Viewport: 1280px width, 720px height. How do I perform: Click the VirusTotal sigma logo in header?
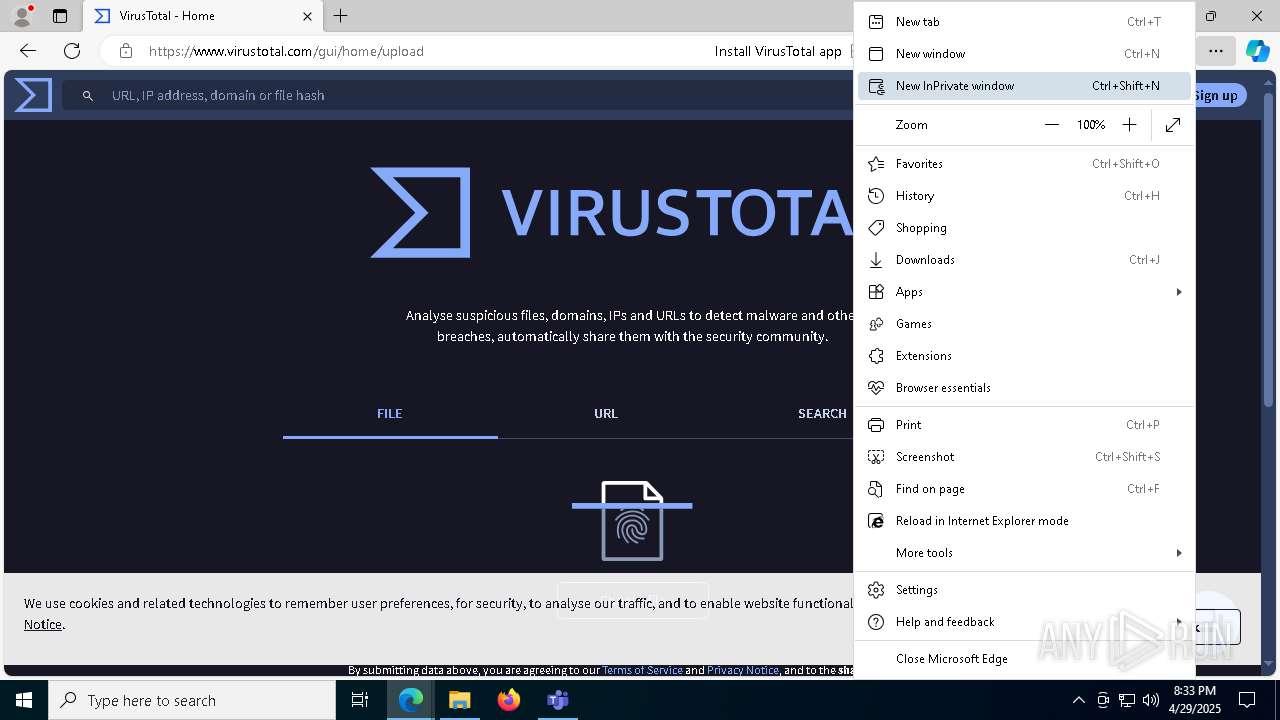[x=33, y=95]
